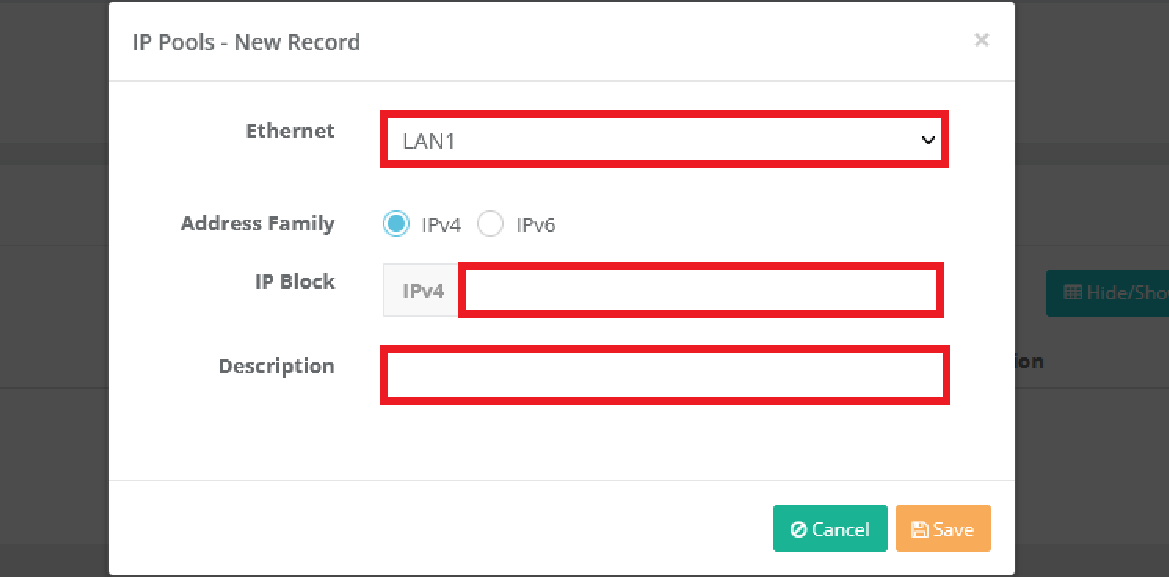
Task: Click the chevron arrow on Ethernet select
Action: pyautogui.click(x=928, y=140)
